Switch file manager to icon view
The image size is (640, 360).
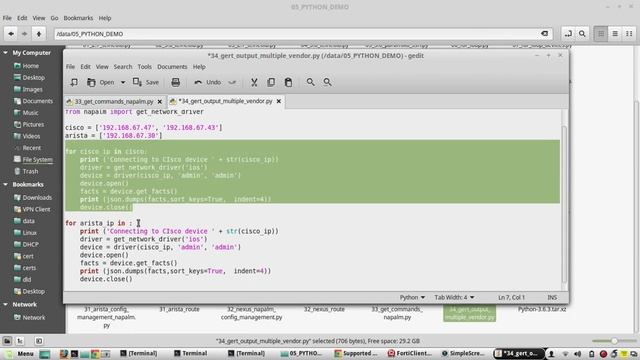pos(601,34)
